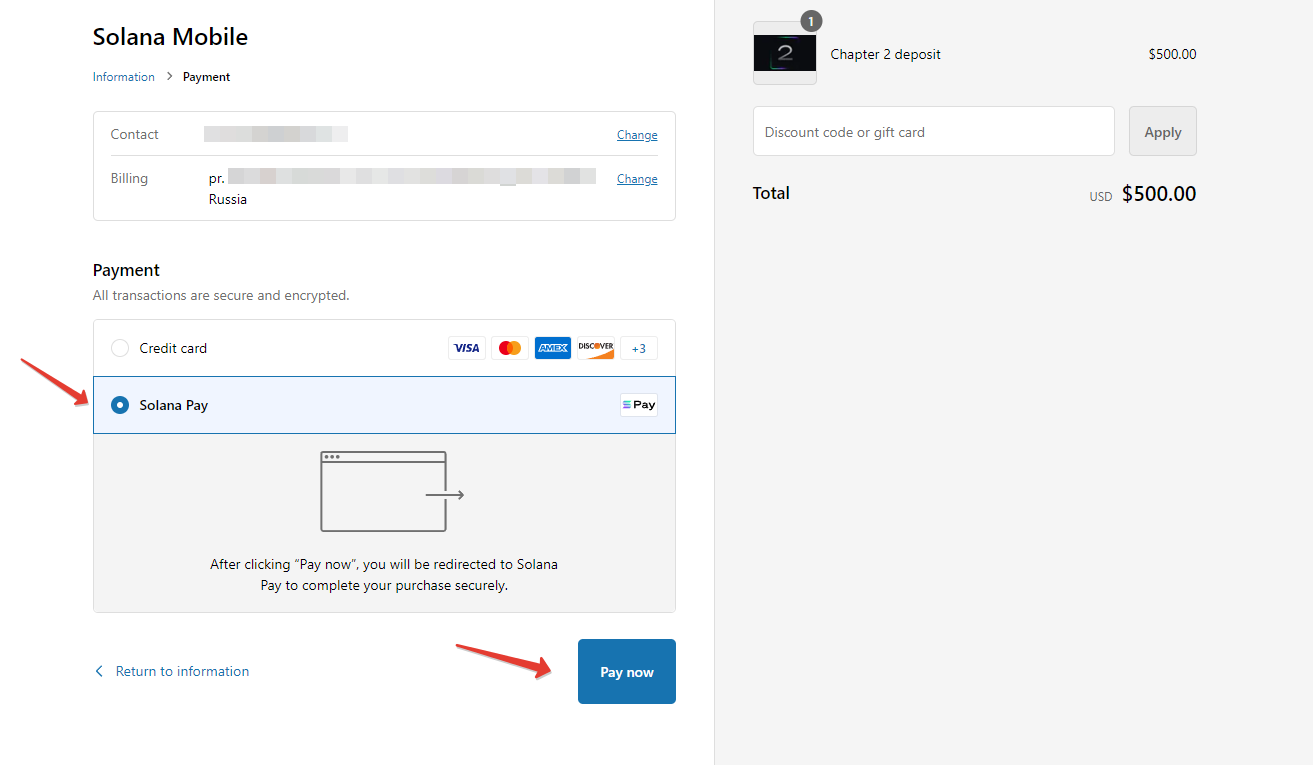Image resolution: width=1313 pixels, height=765 pixels.
Task: Go to Information breadcrumb
Action: (124, 77)
